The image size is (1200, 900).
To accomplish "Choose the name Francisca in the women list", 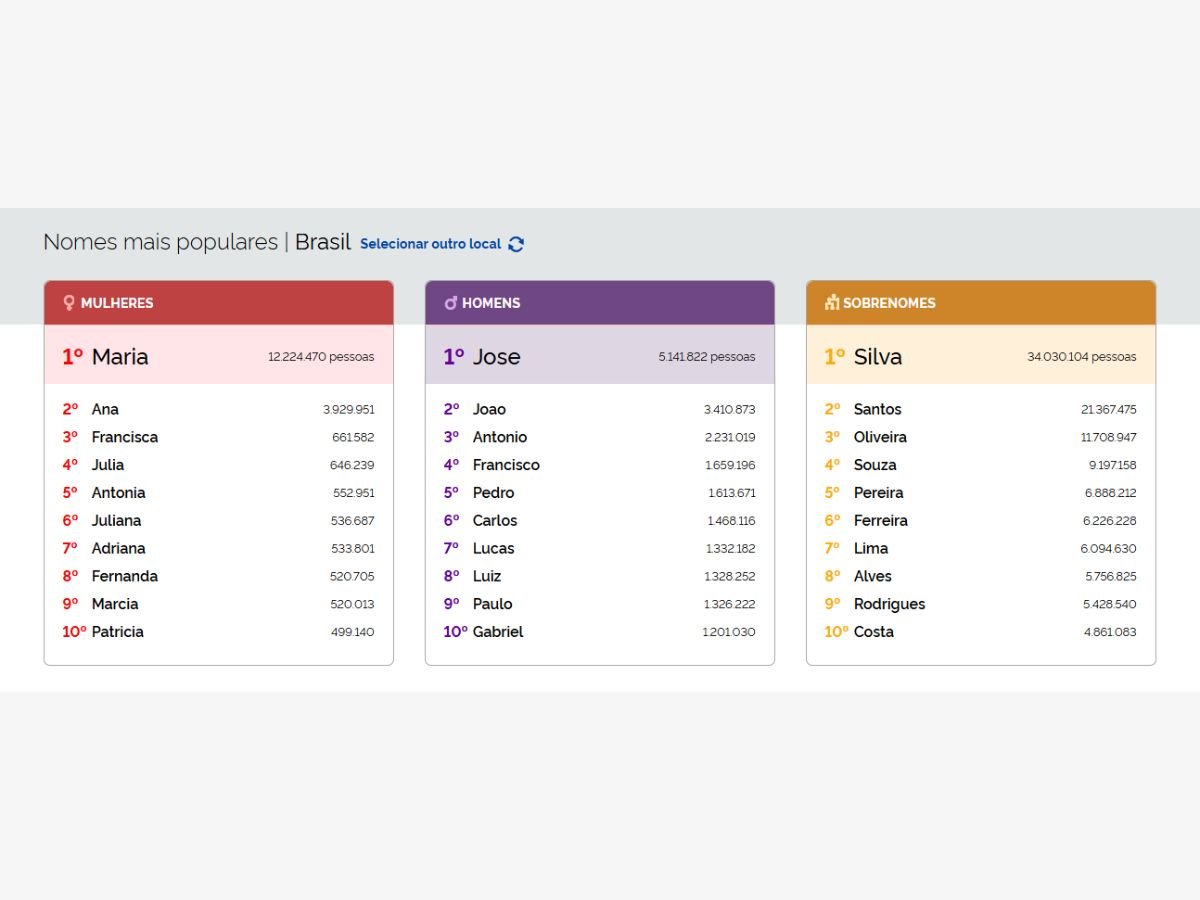I will coord(125,437).
